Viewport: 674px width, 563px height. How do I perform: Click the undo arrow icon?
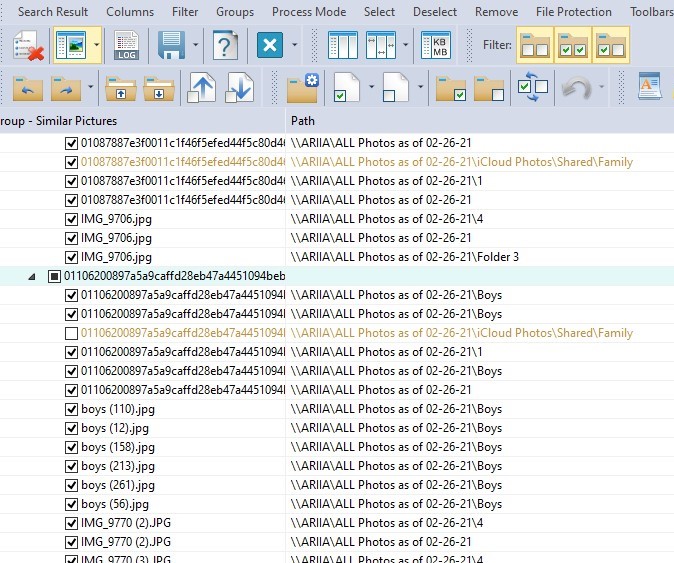point(577,88)
